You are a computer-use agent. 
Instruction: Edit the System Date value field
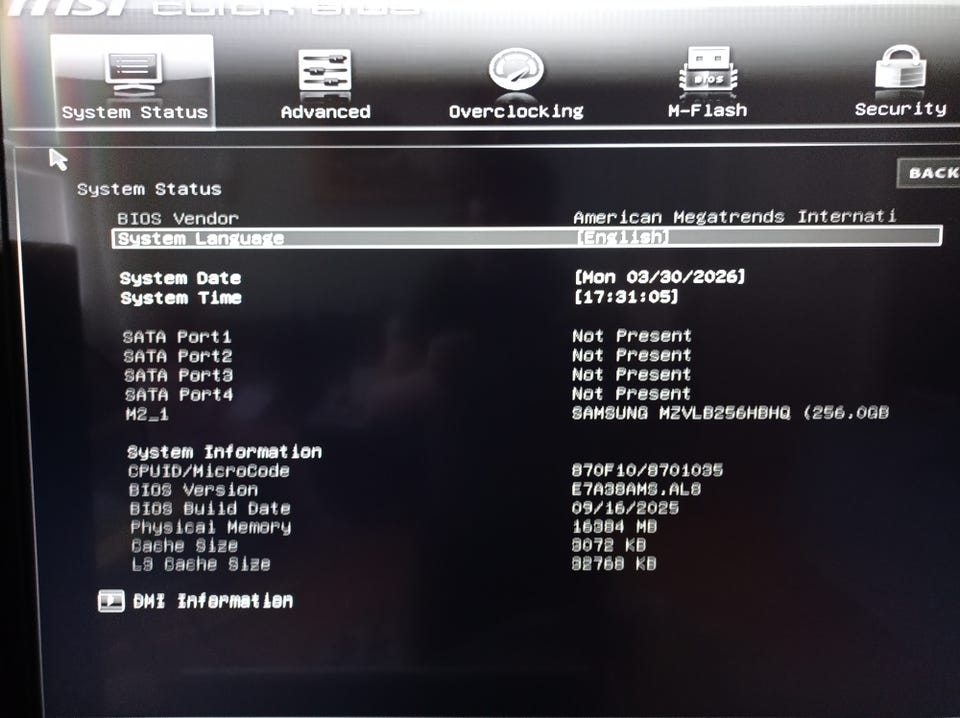[x=659, y=277]
